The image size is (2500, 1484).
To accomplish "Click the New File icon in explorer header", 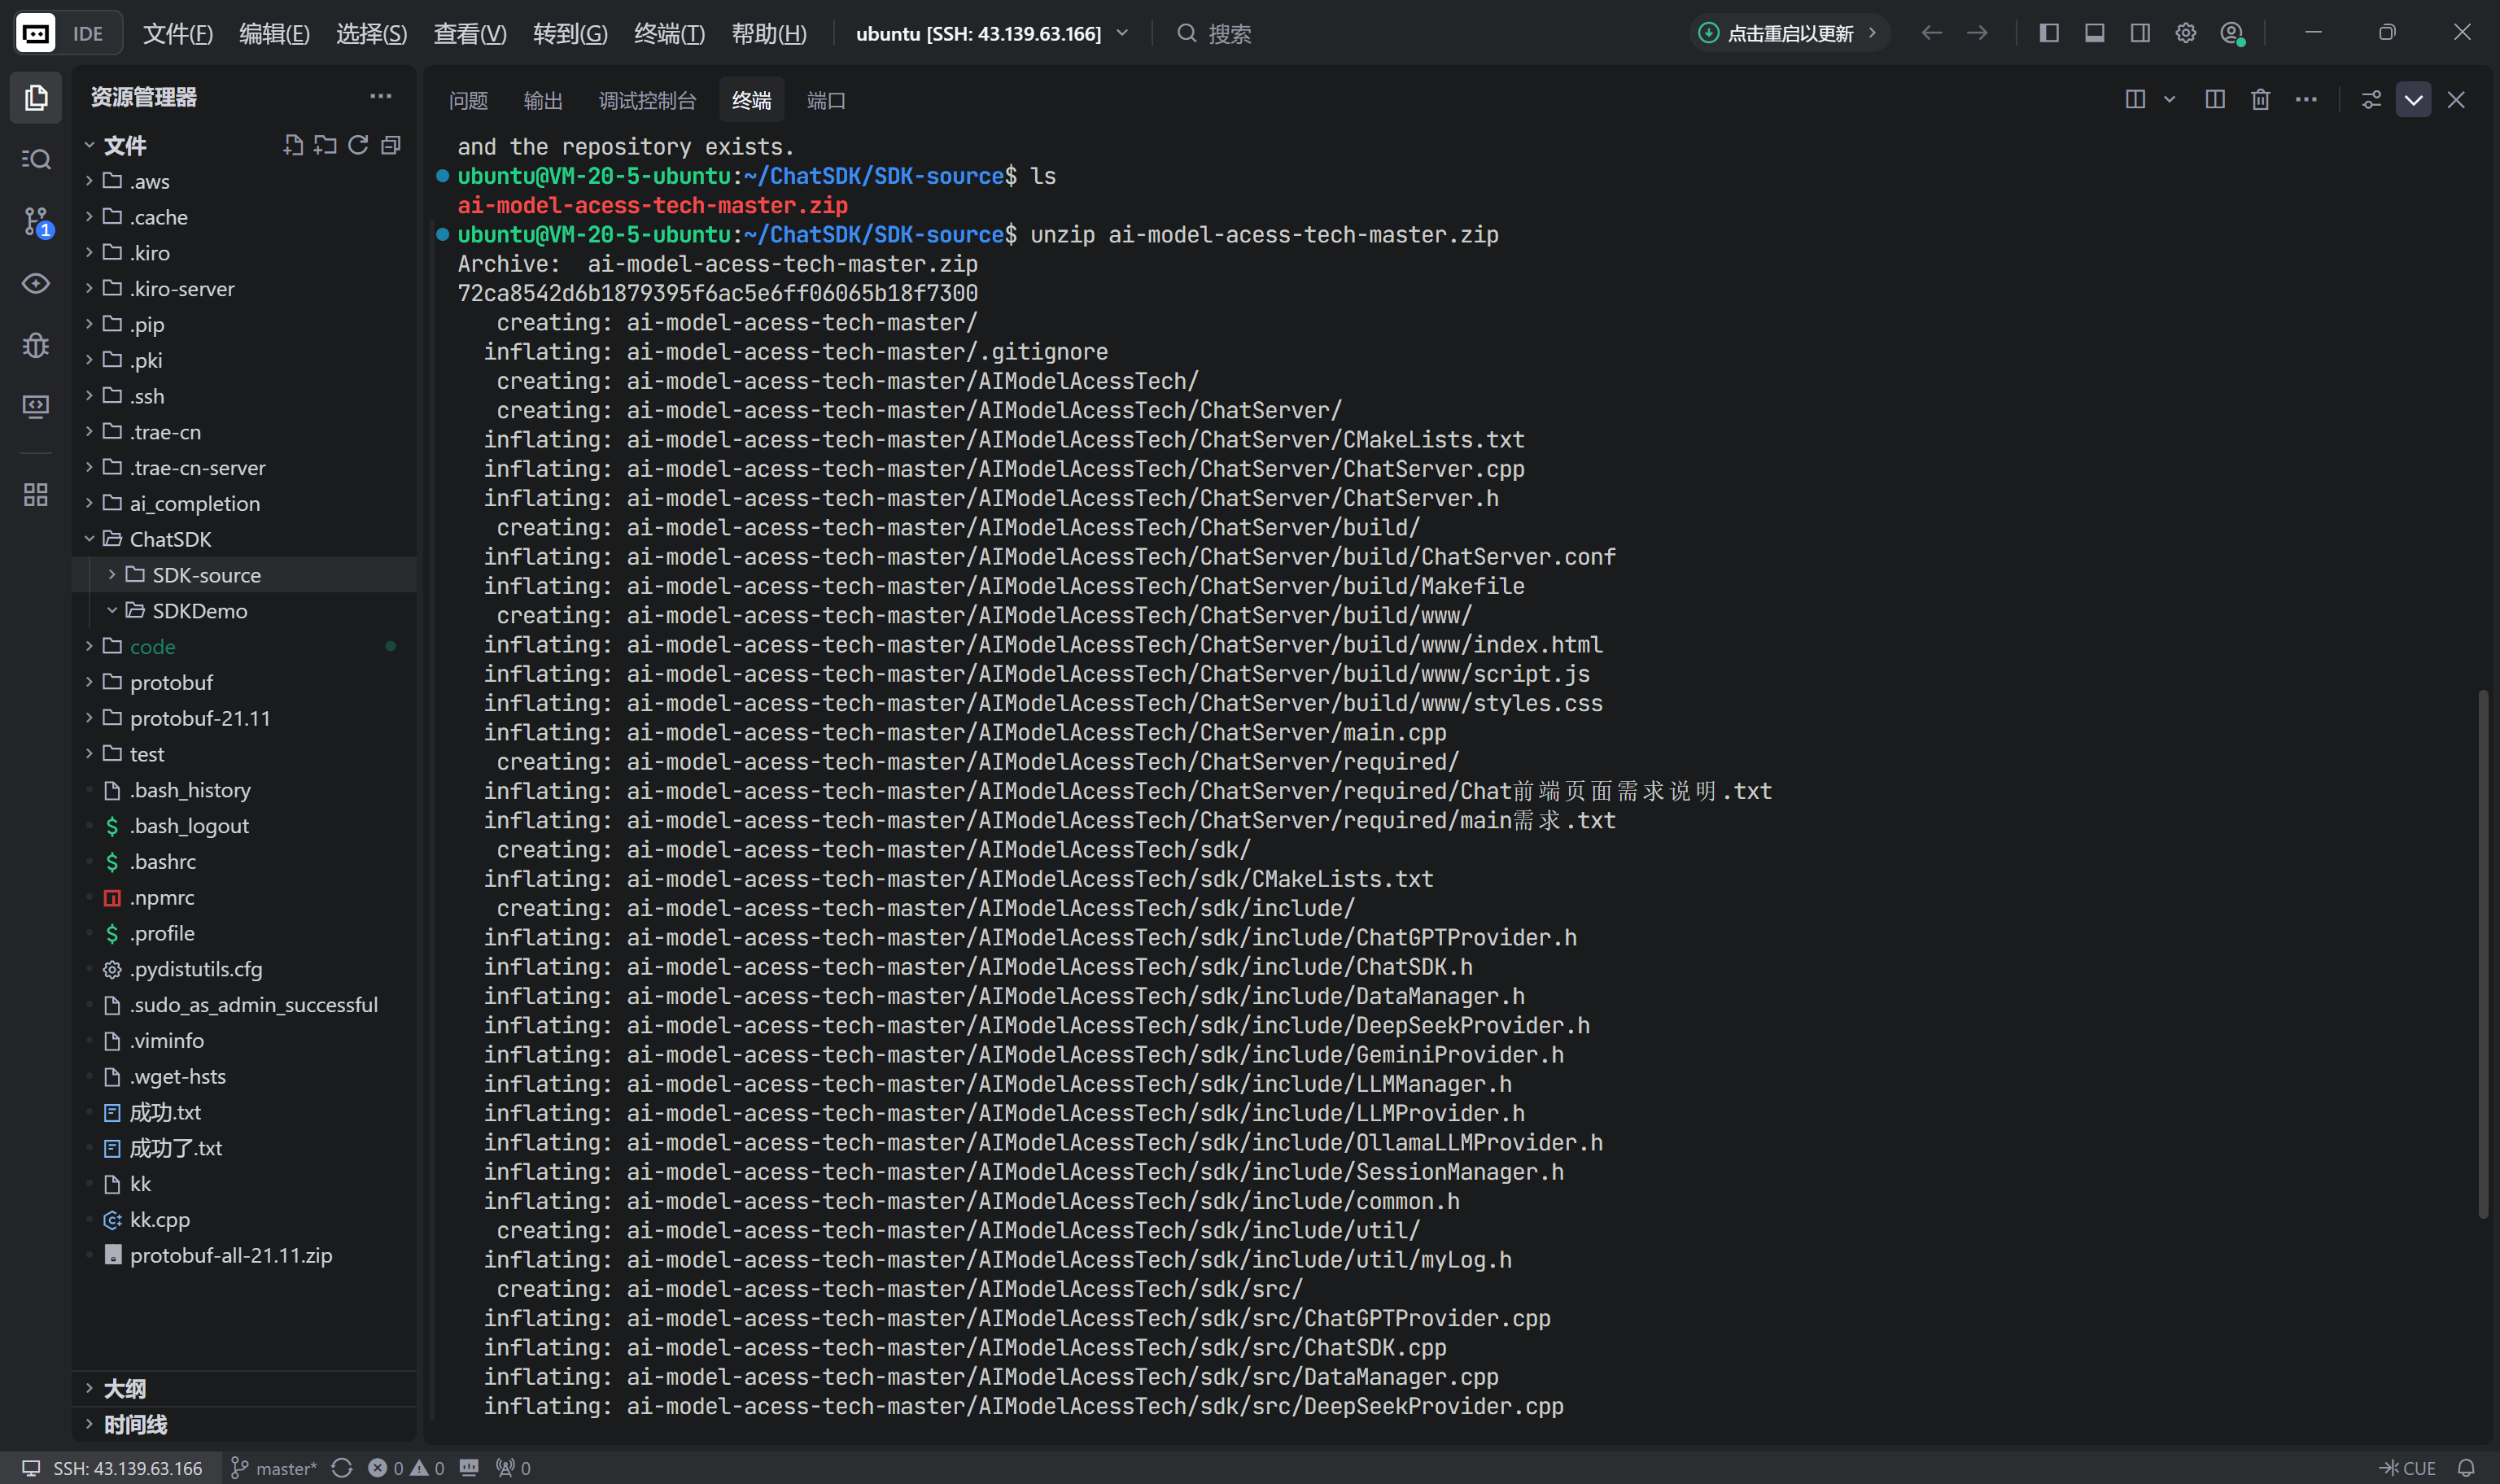I will [x=293, y=145].
